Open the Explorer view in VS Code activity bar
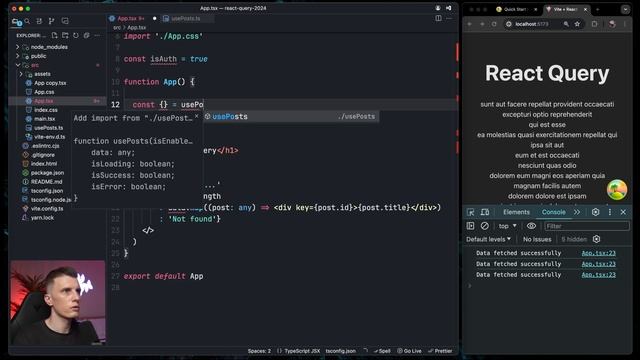This screenshot has height=360, width=640. point(16,22)
